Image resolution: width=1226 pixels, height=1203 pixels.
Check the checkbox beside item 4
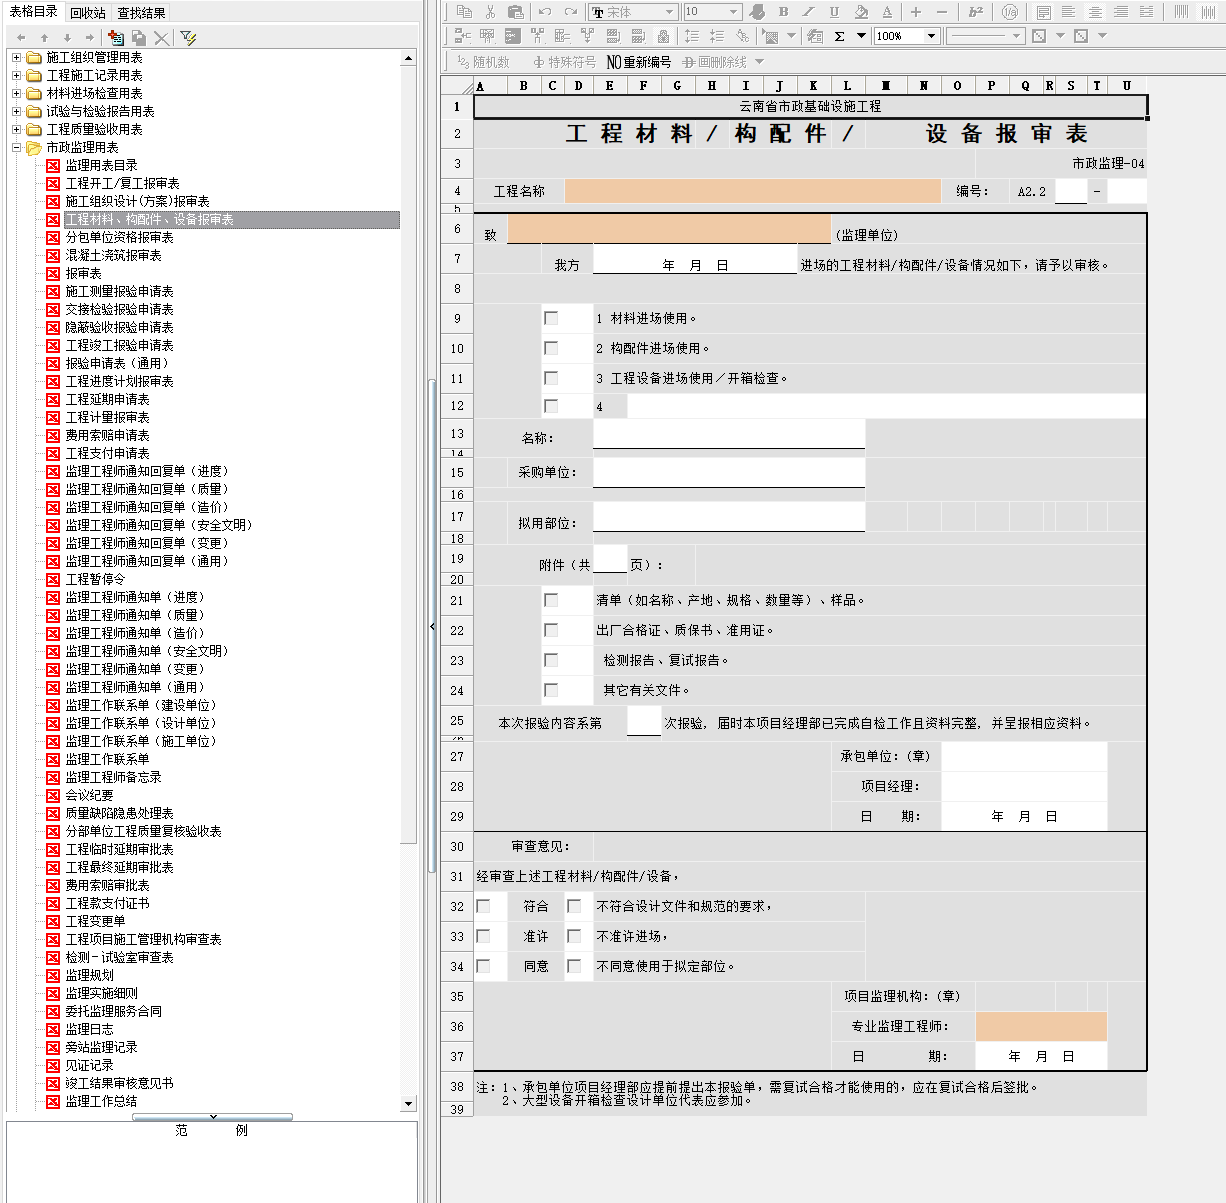click(551, 406)
